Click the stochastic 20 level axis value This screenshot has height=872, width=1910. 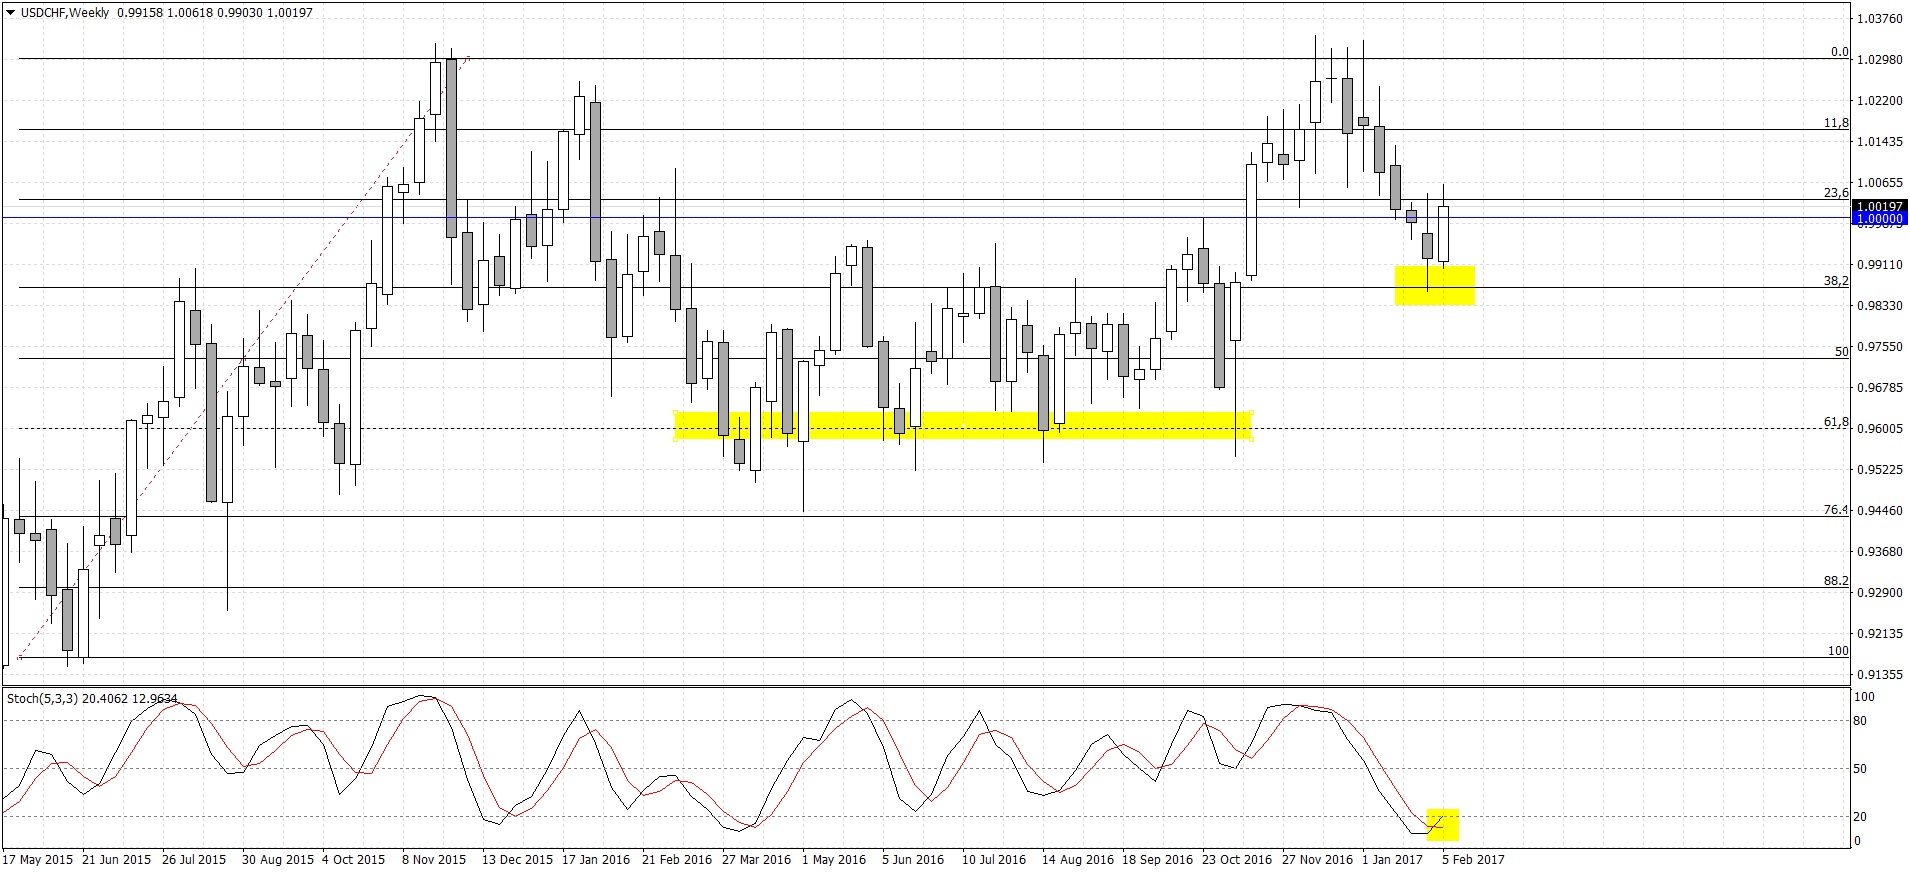click(1860, 817)
